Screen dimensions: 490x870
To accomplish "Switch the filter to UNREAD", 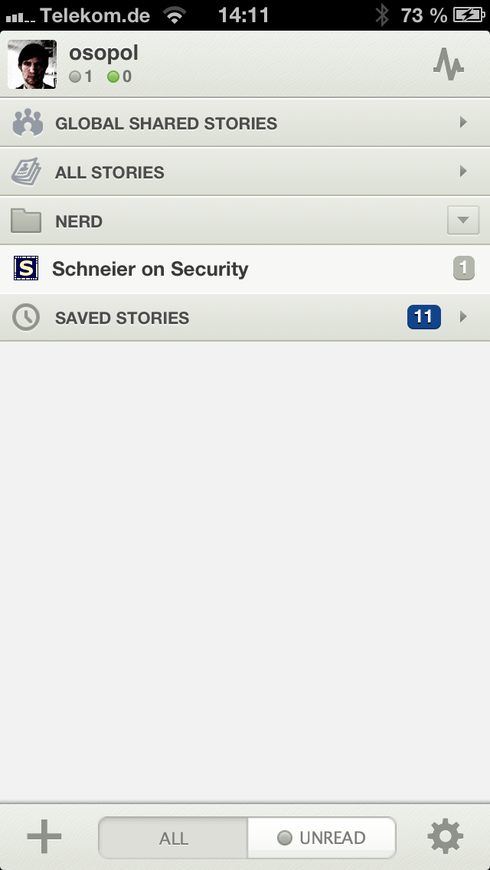I will 322,837.
